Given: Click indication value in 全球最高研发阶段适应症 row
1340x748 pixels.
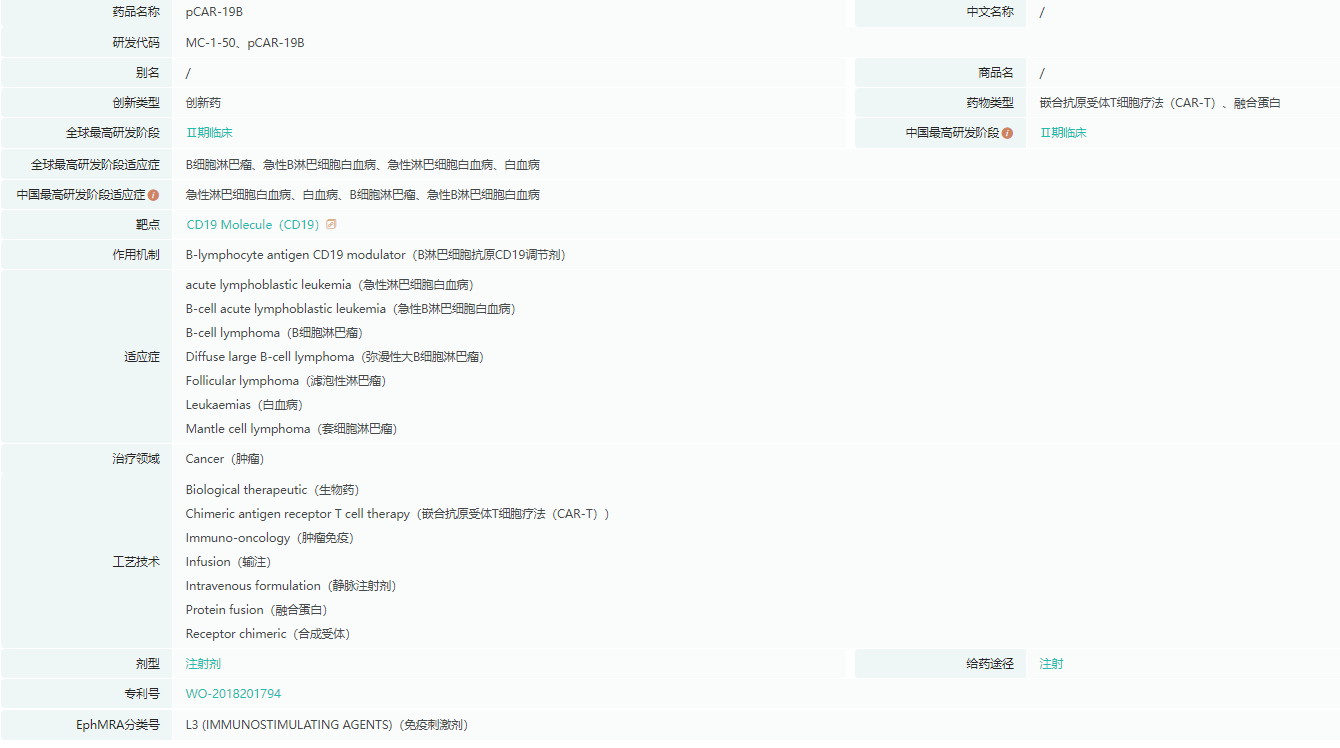Looking at the screenshot, I should coord(363,165).
